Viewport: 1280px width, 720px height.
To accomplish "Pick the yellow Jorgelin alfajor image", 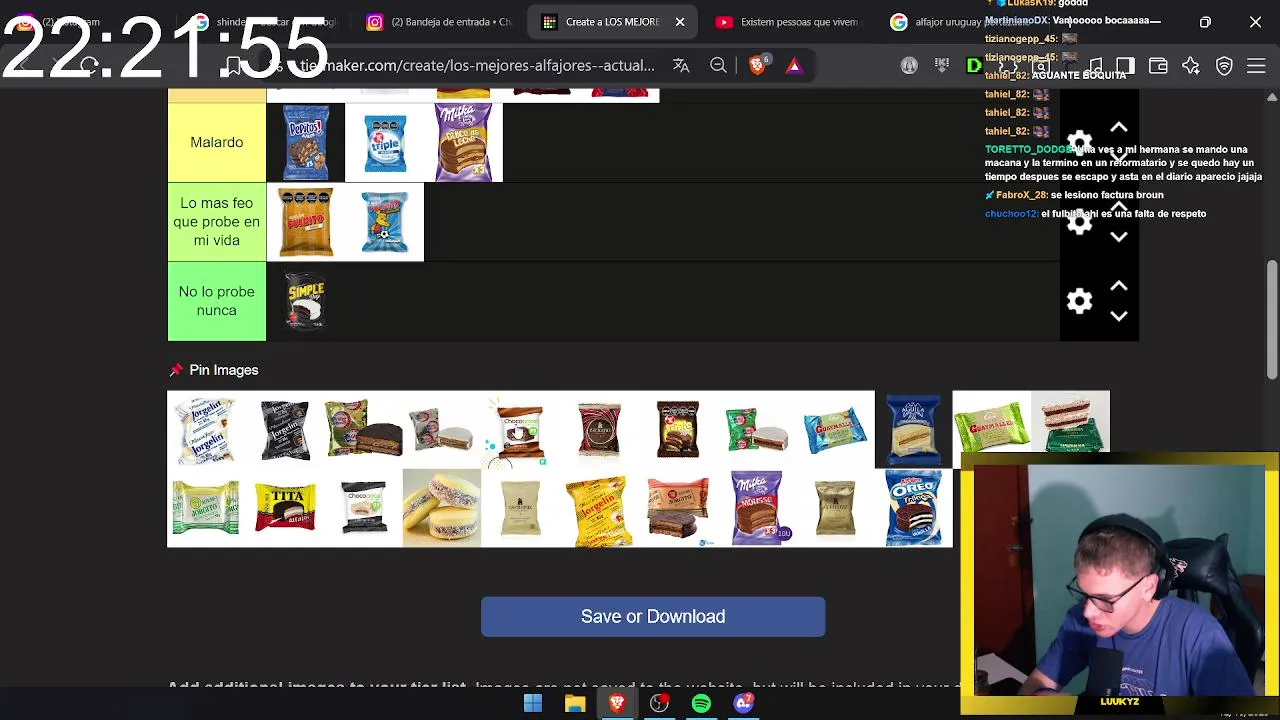I will pyautogui.click(x=599, y=508).
